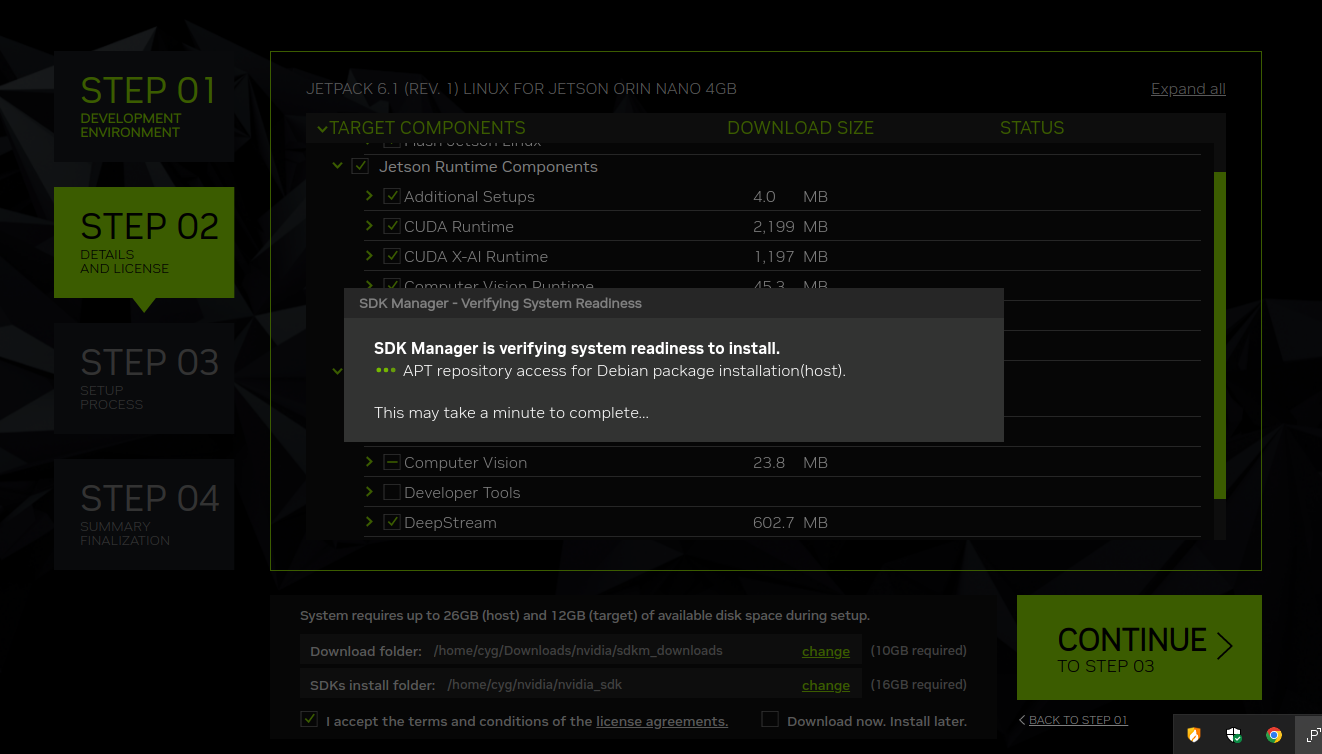The height and width of the screenshot is (754, 1322).
Task: Expand the Additional Setups entry
Action: click(x=369, y=196)
